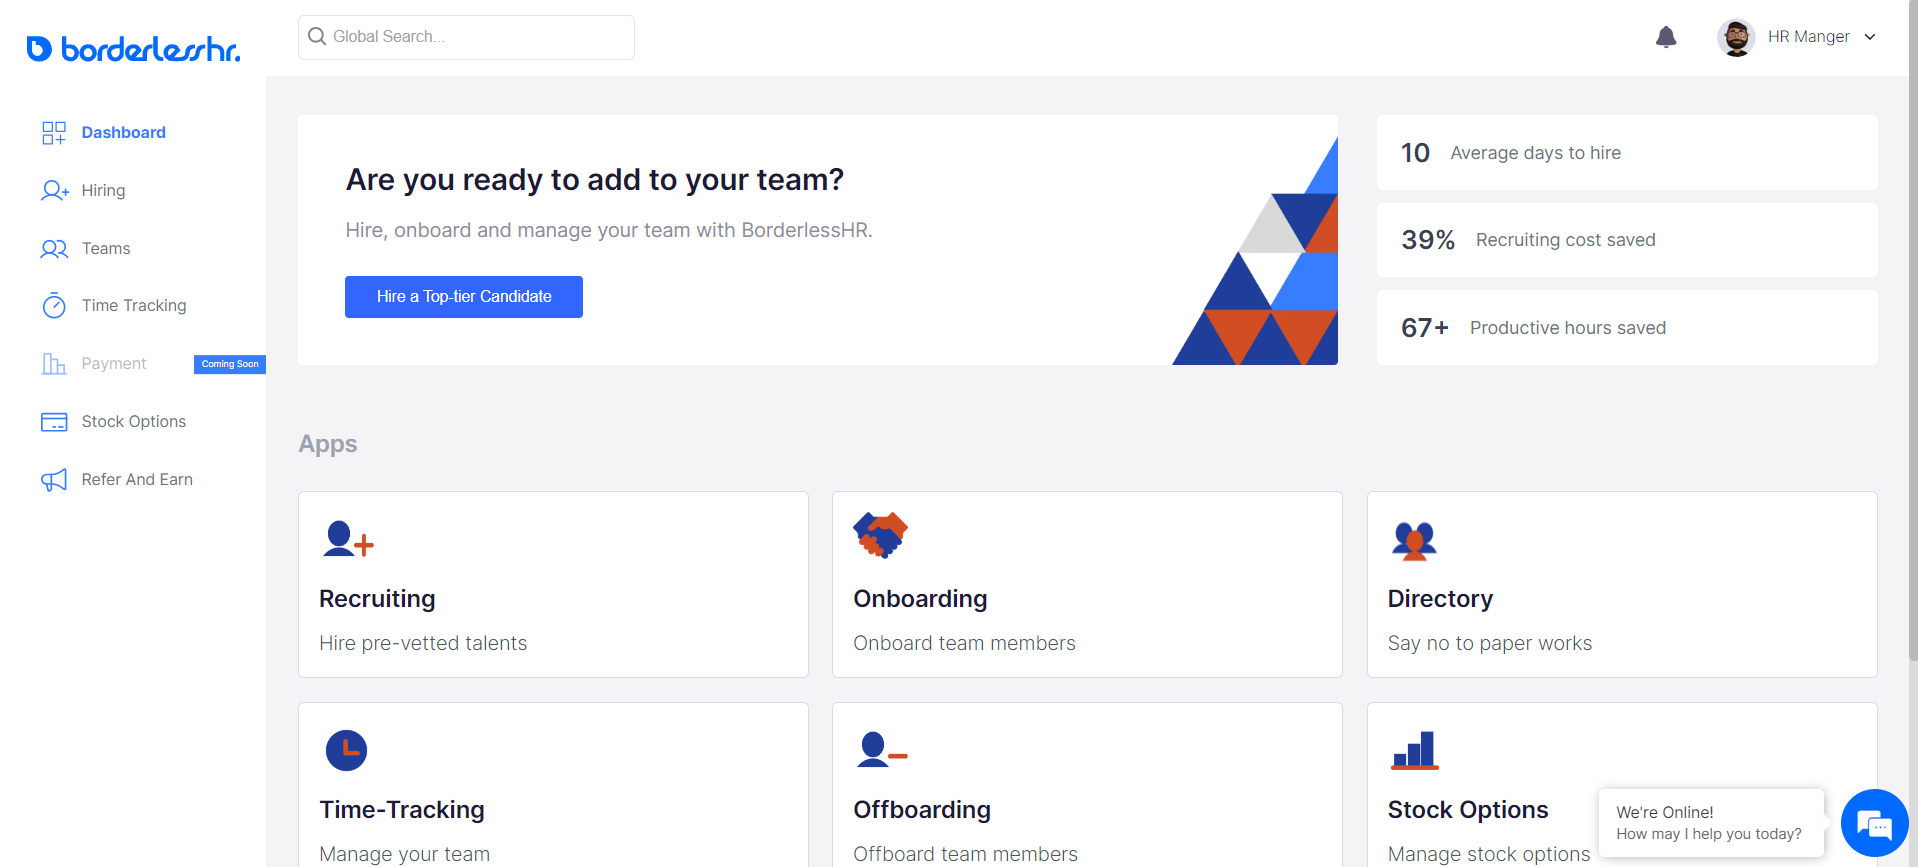Open Refer And Earn in the sidebar
This screenshot has height=867, width=1918.
pos(137,480)
